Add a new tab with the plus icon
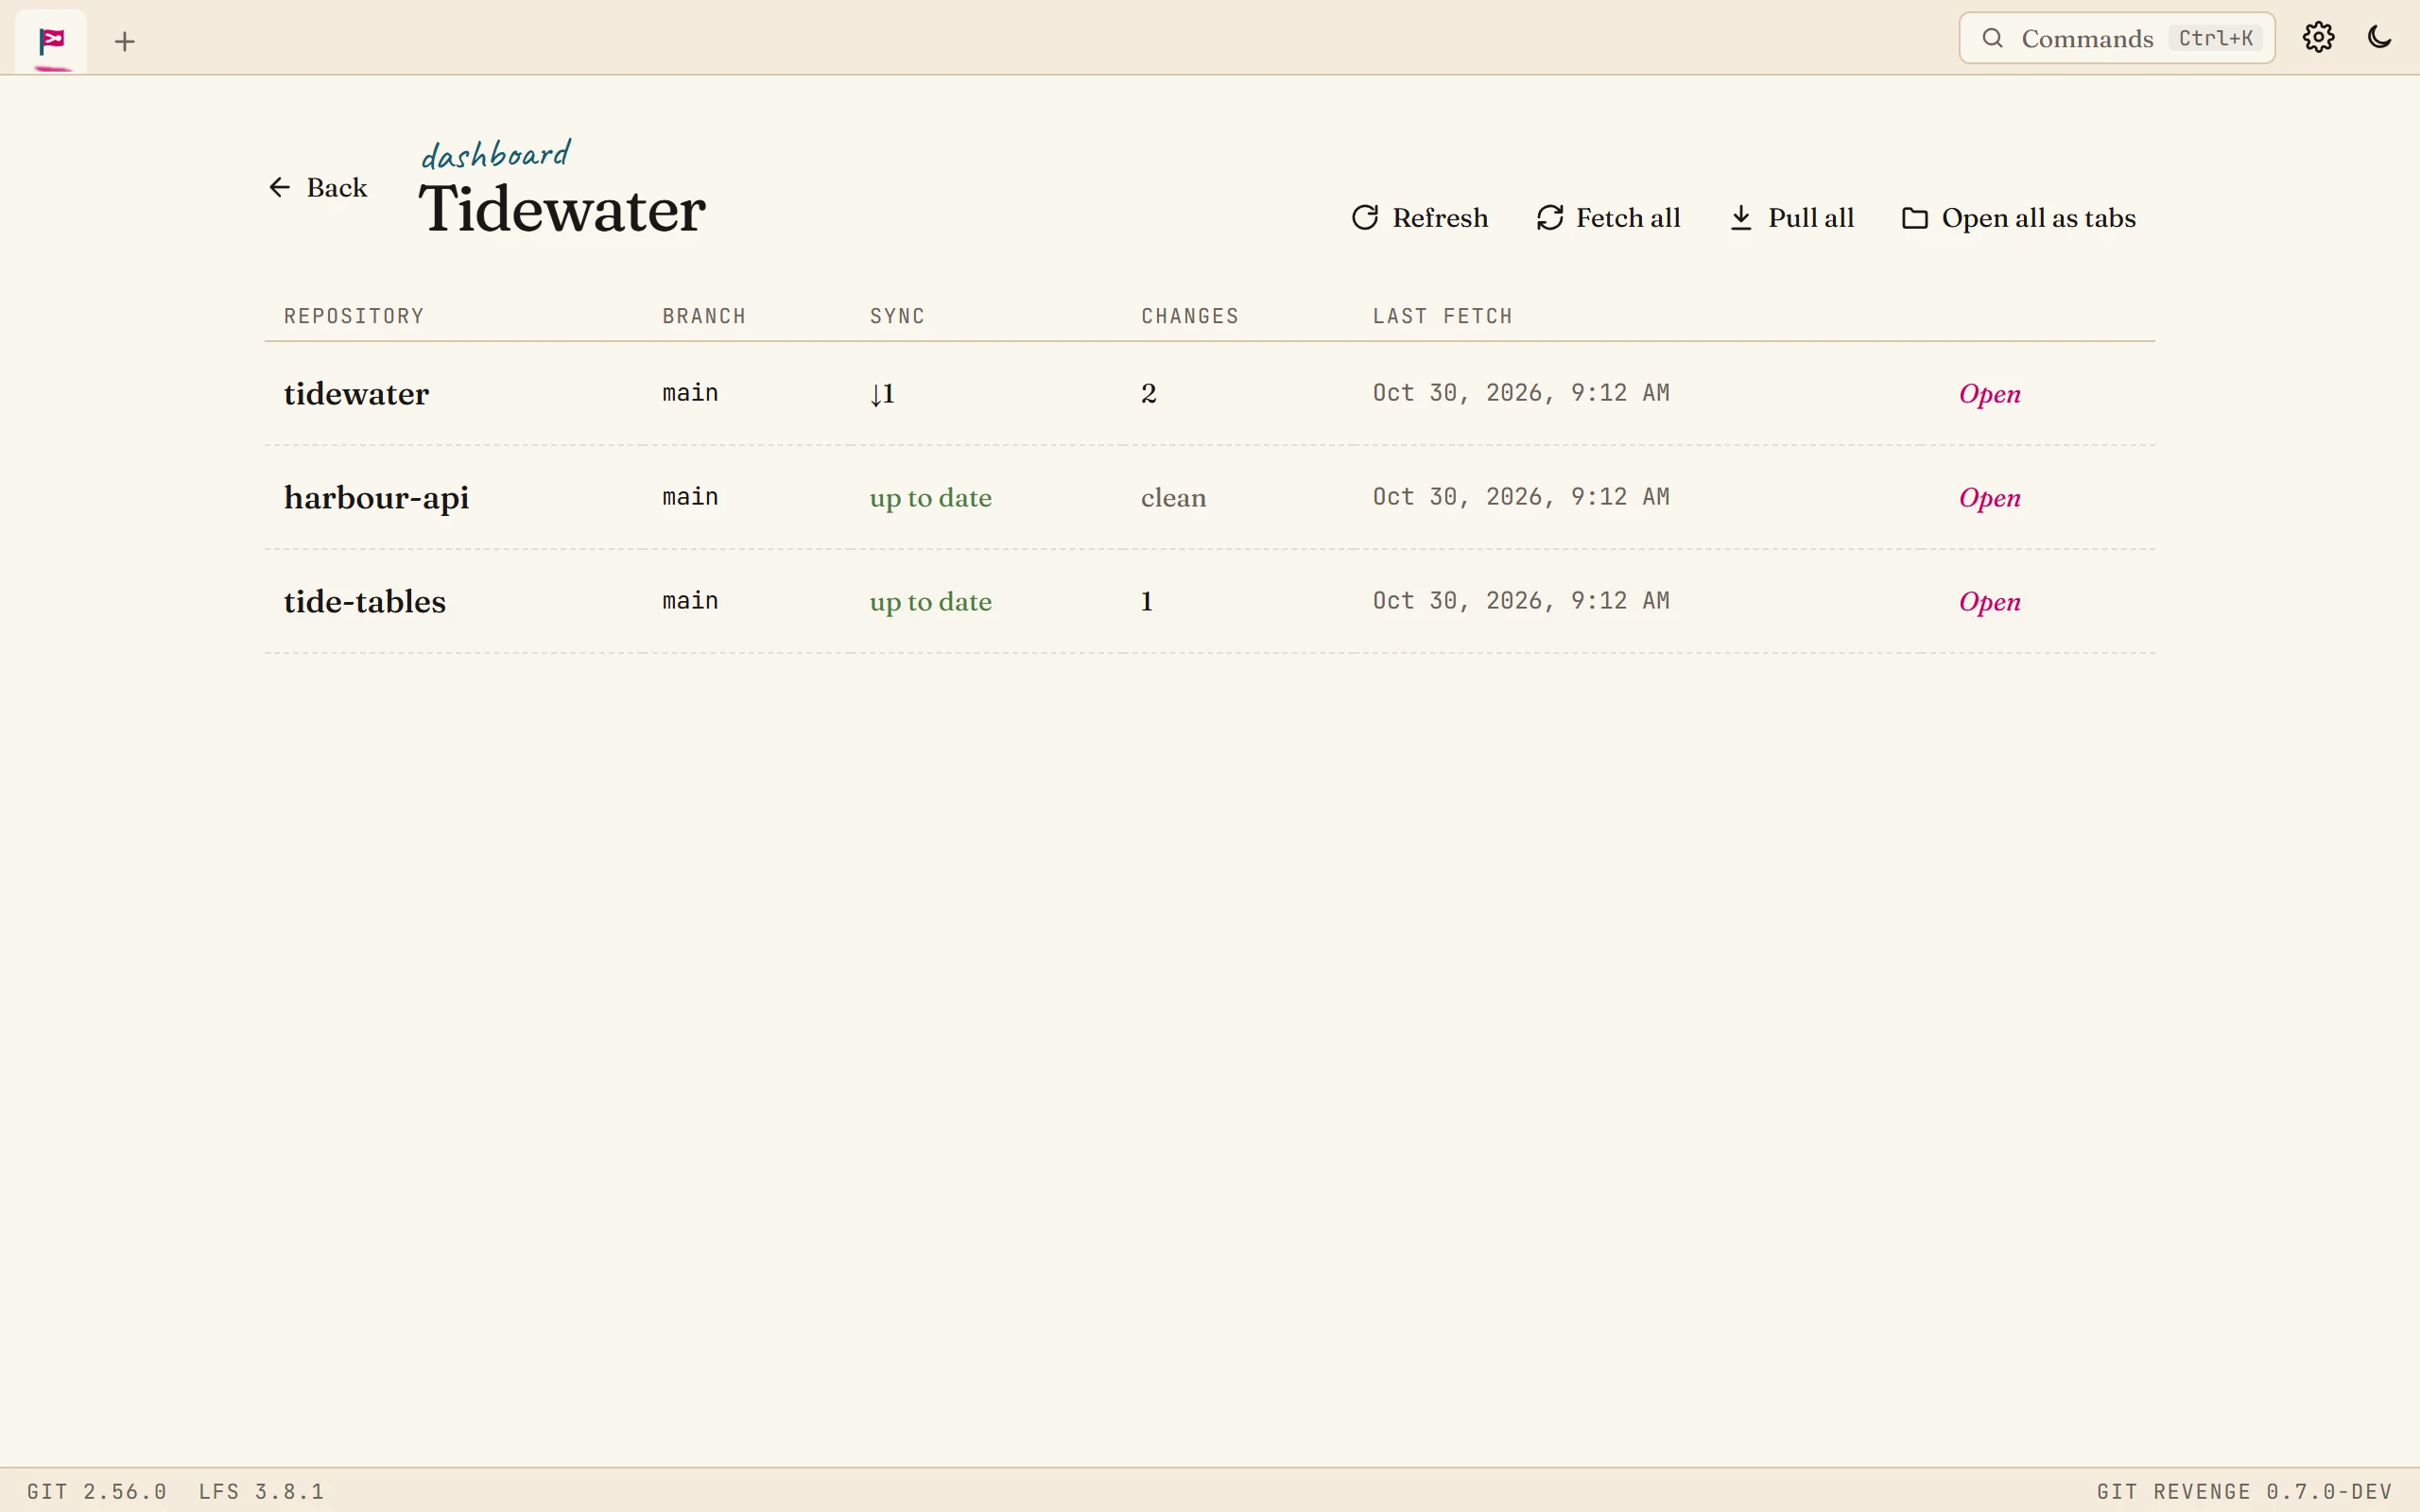Image resolution: width=2420 pixels, height=1512 pixels. 124,41
